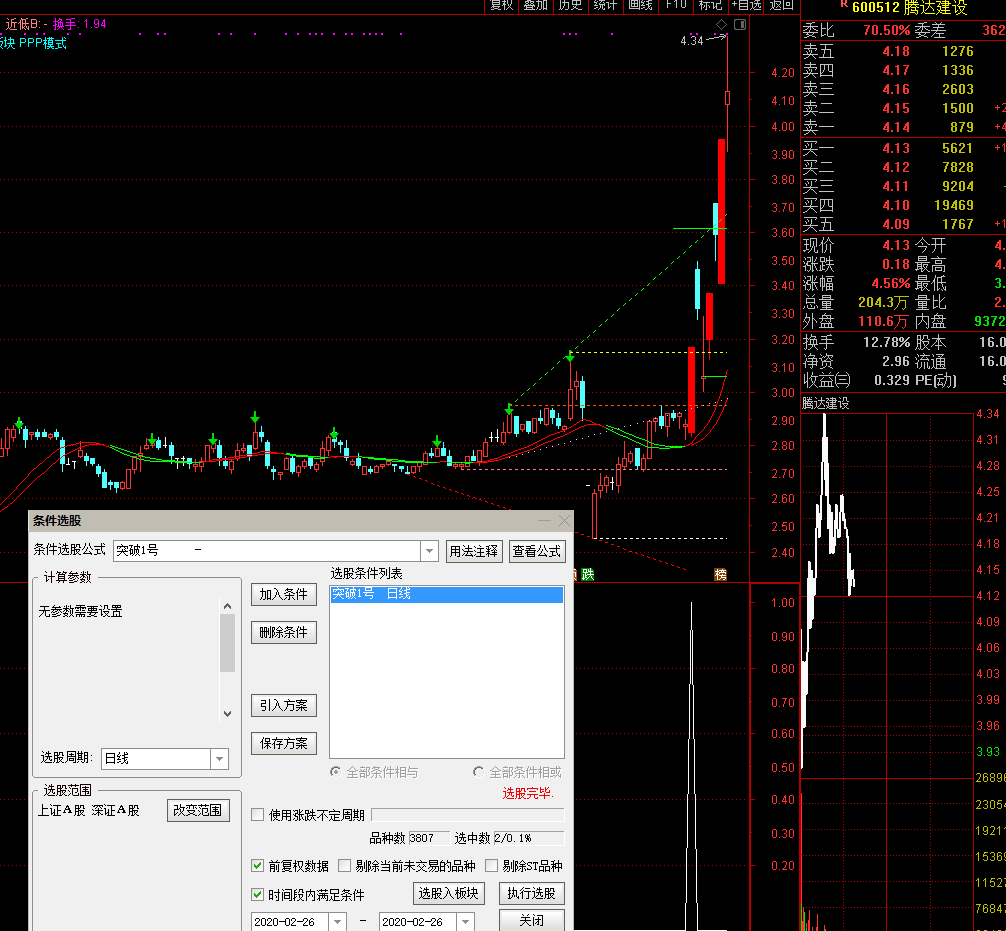The image size is (1006, 931).
Task: Click the 4.34 high price label on chart
Action: [x=692, y=40]
